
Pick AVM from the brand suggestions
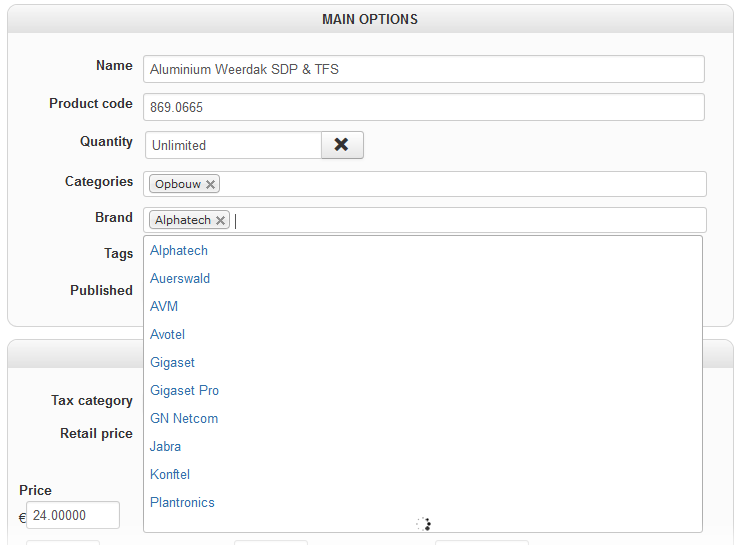(164, 307)
